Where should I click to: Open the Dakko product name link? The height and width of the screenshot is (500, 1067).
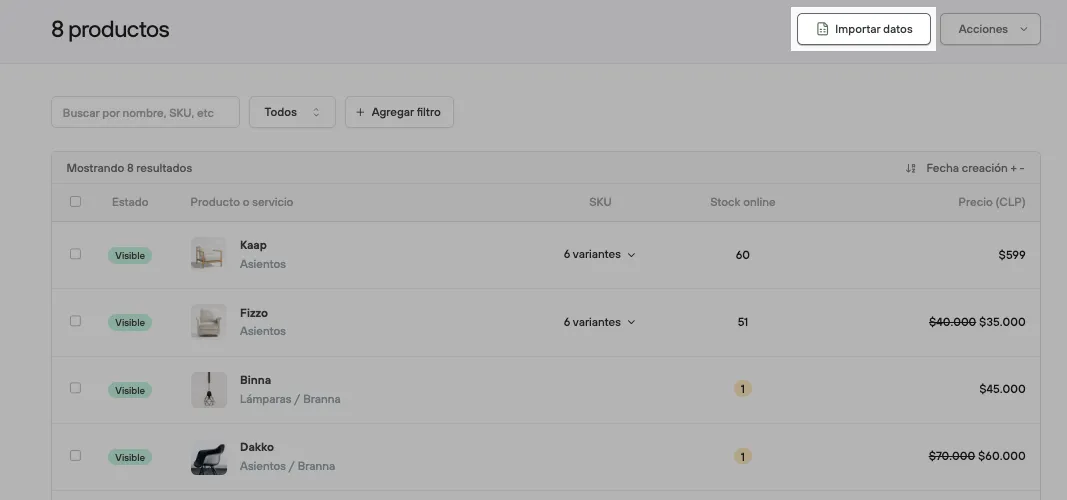click(x=257, y=447)
